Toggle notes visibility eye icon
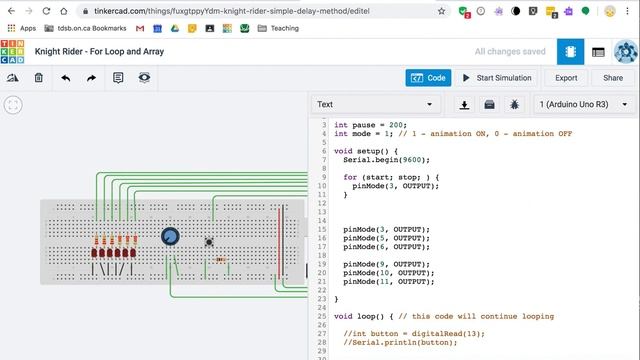Screen dimensions: 640x360 click(144, 77)
